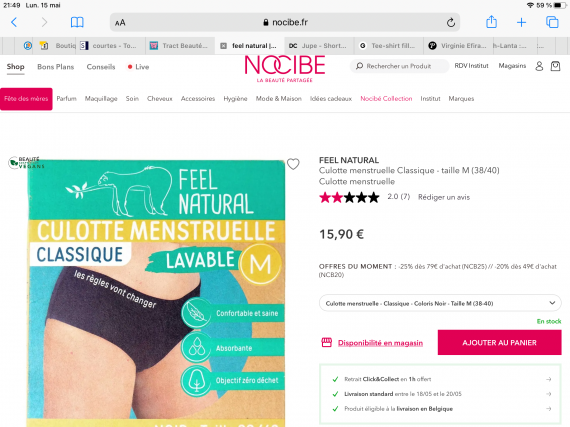Open the share sheet icon
This screenshot has width=570, height=427.
pyautogui.click(x=491, y=22)
